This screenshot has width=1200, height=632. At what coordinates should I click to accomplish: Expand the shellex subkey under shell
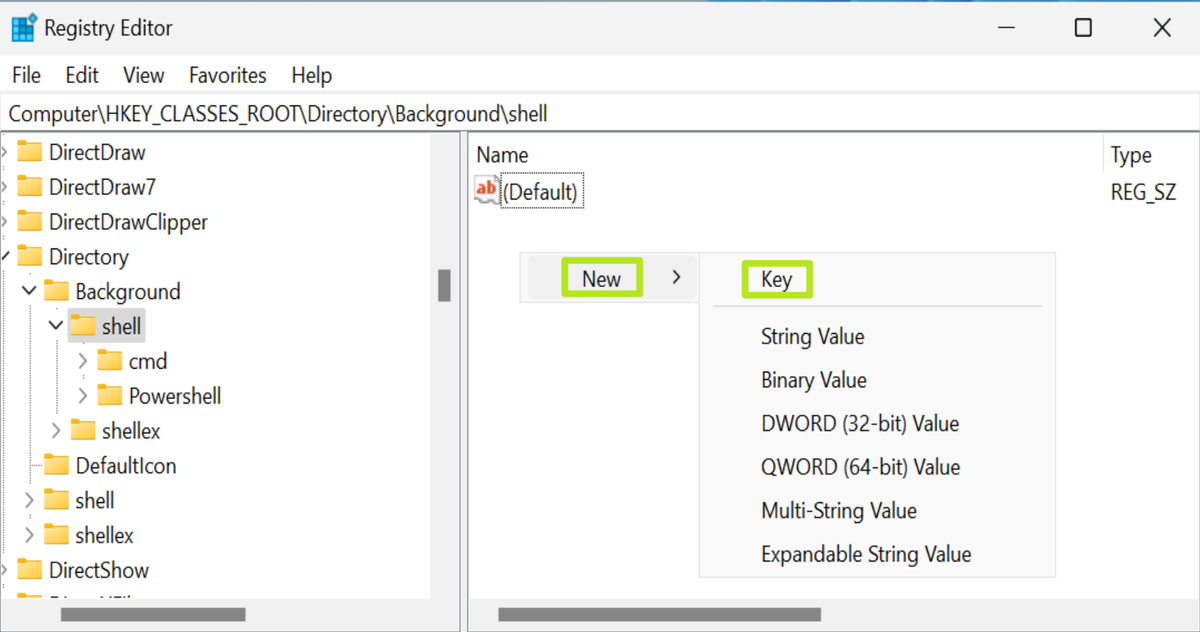coord(57,430)
